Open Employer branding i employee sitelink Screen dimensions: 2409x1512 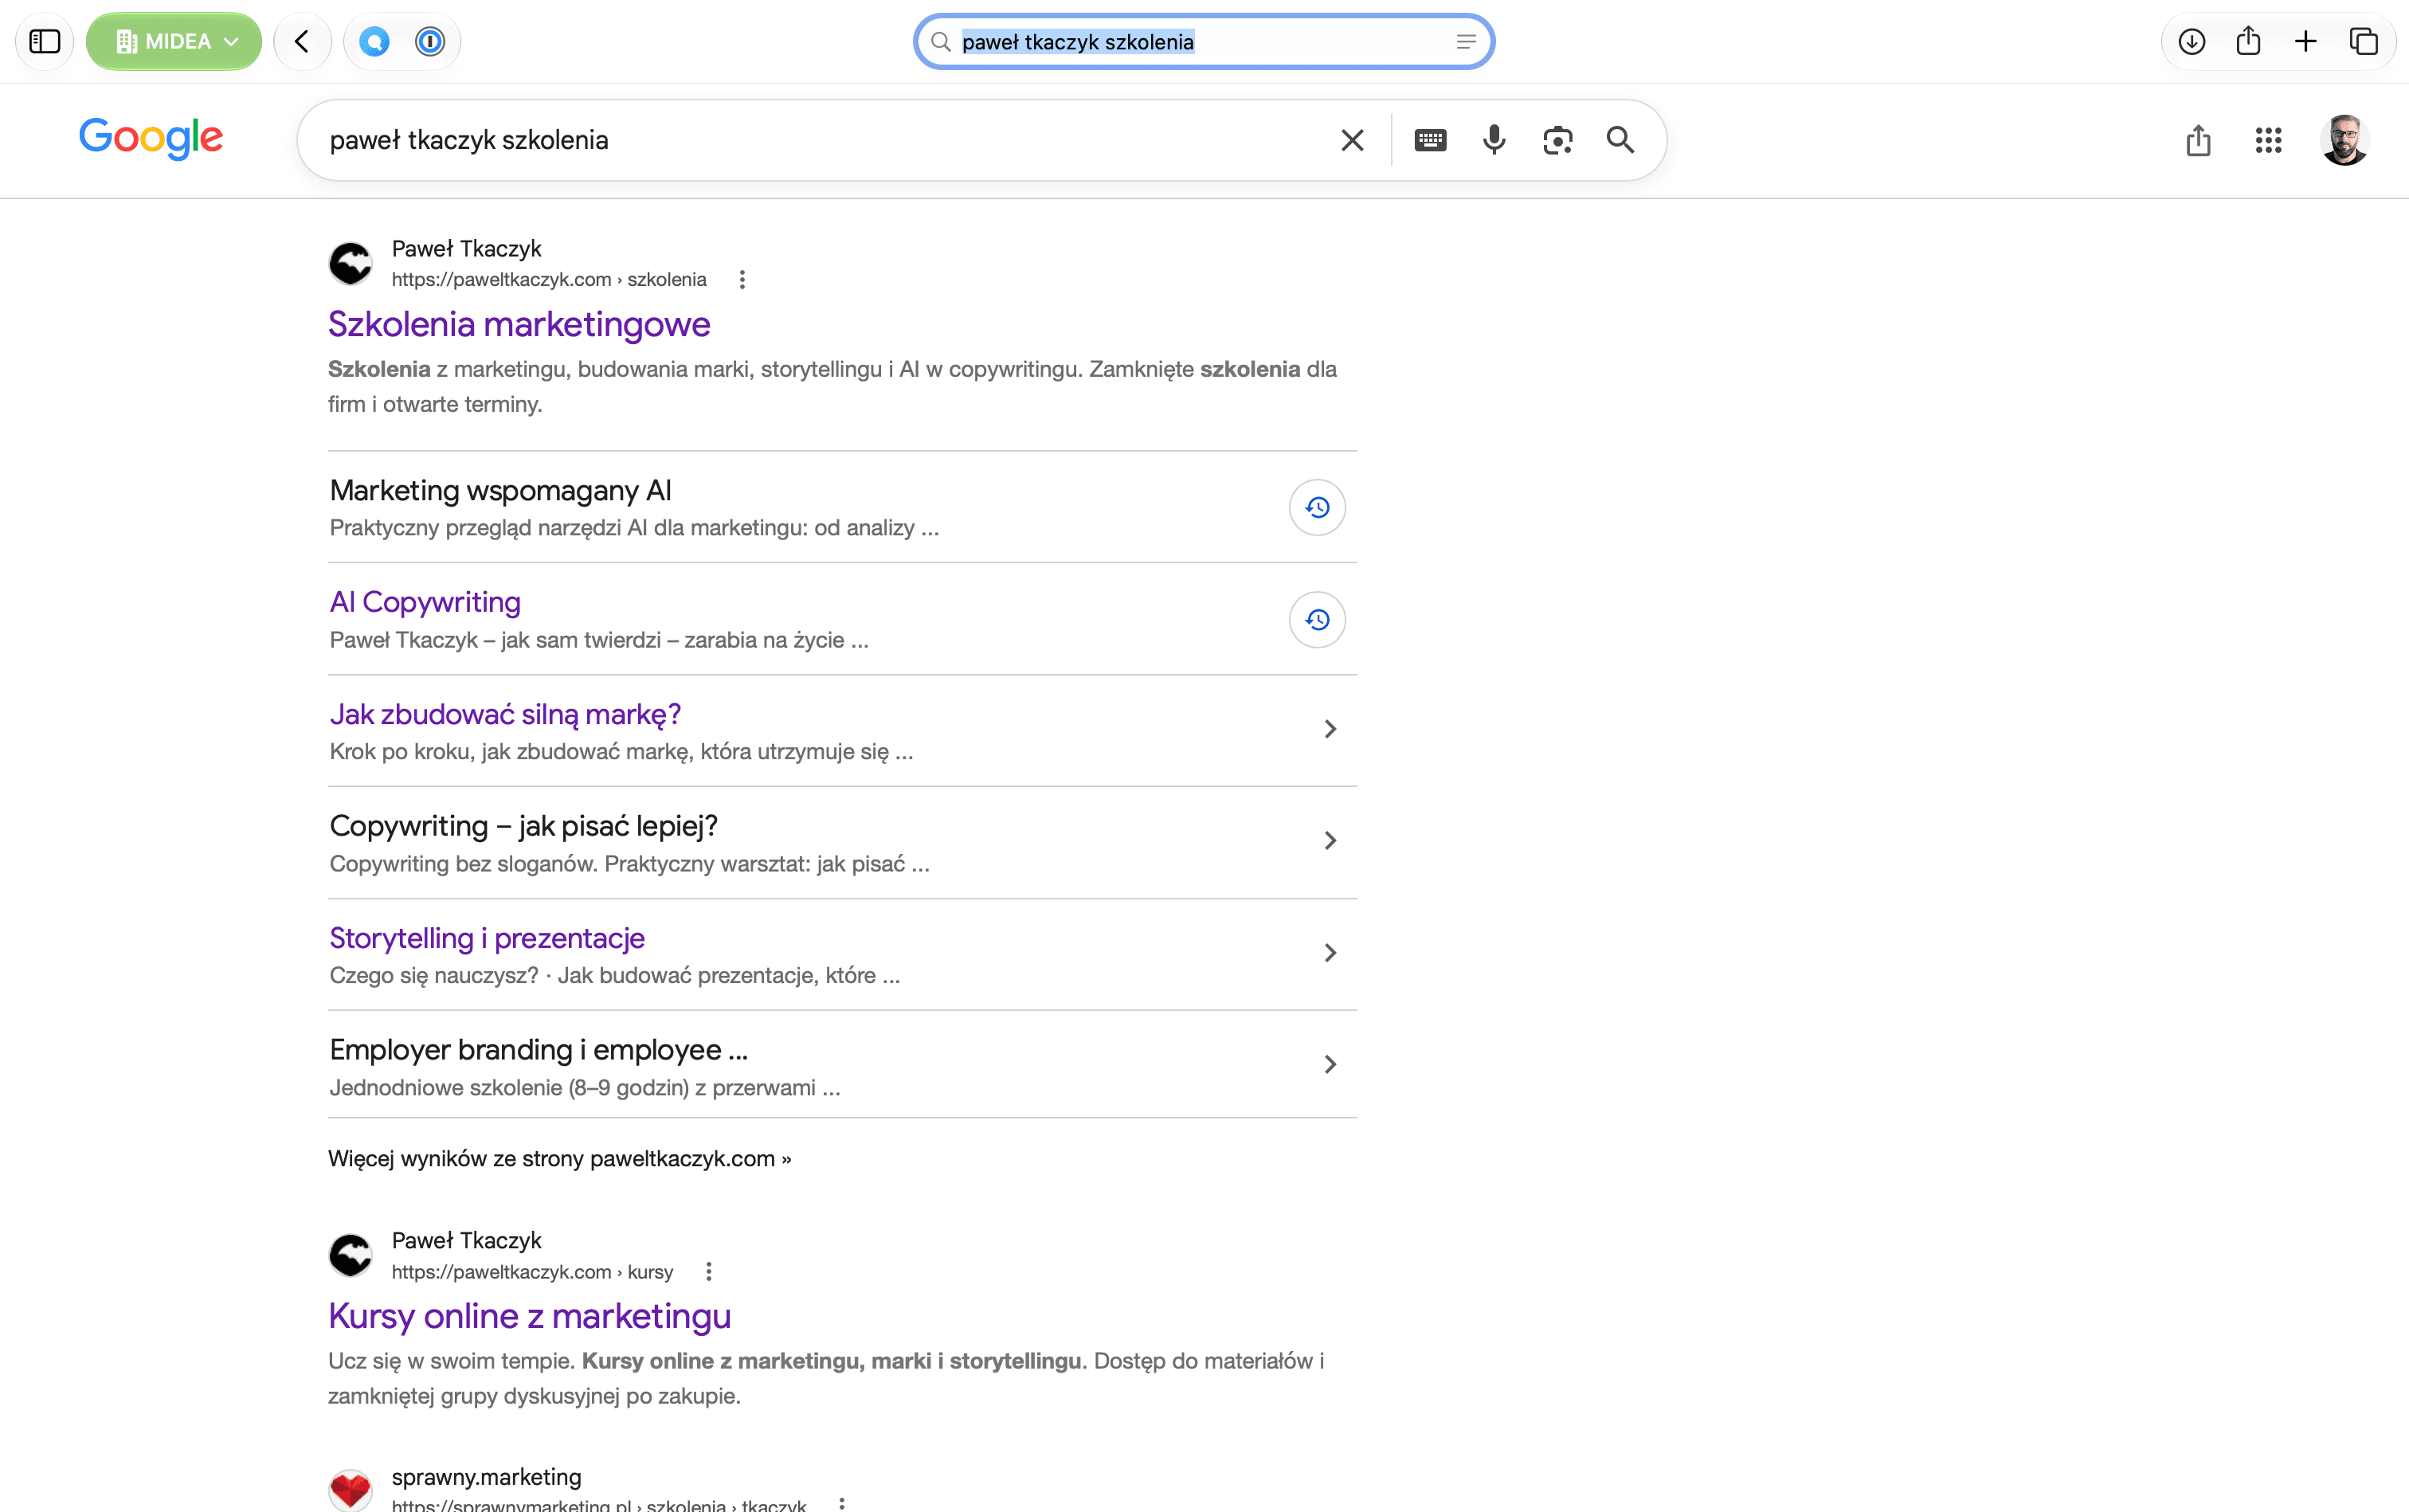tap(538, 1050)
